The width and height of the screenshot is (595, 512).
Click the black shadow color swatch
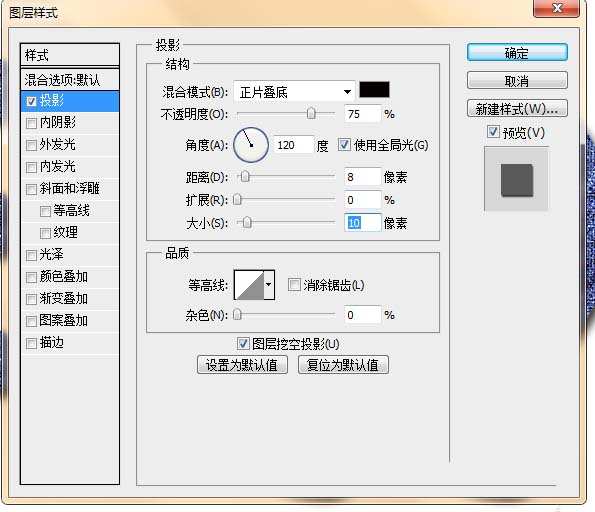374,90
